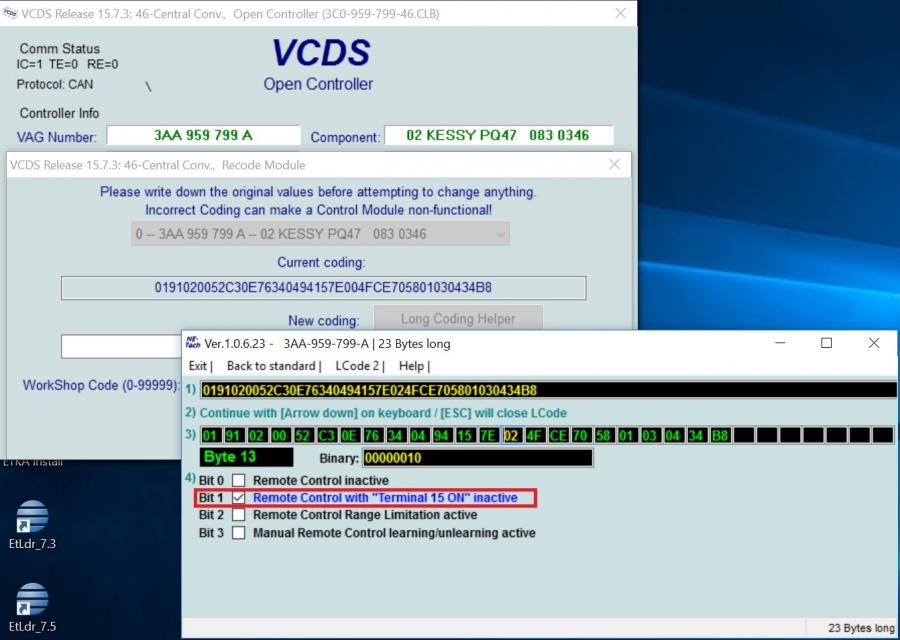Check Bit 2 Remote Control Range Limitation
This screenshot has height=640, width=900.
(x=238, y=515)
